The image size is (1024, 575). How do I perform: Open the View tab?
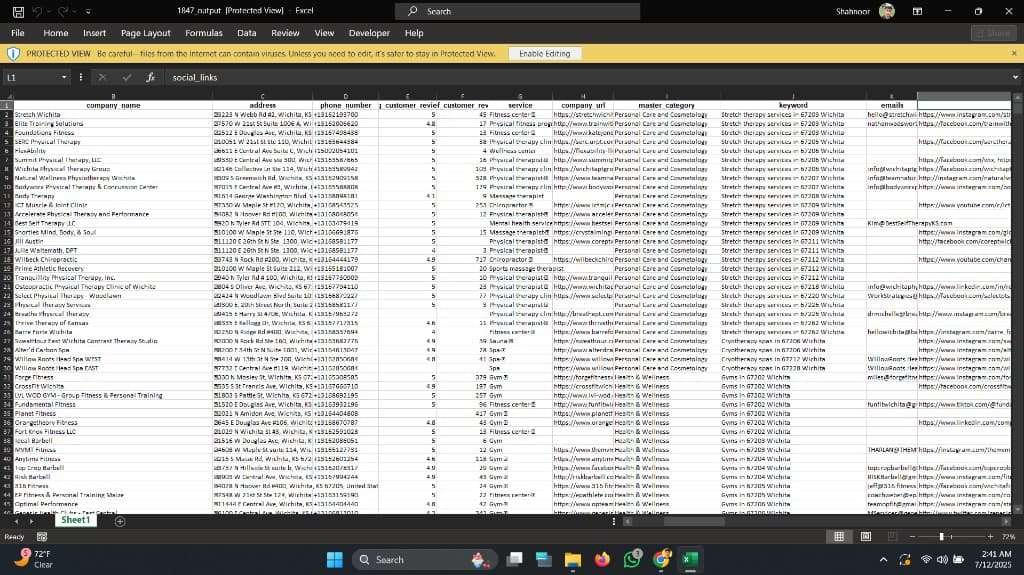coord(324,33)
